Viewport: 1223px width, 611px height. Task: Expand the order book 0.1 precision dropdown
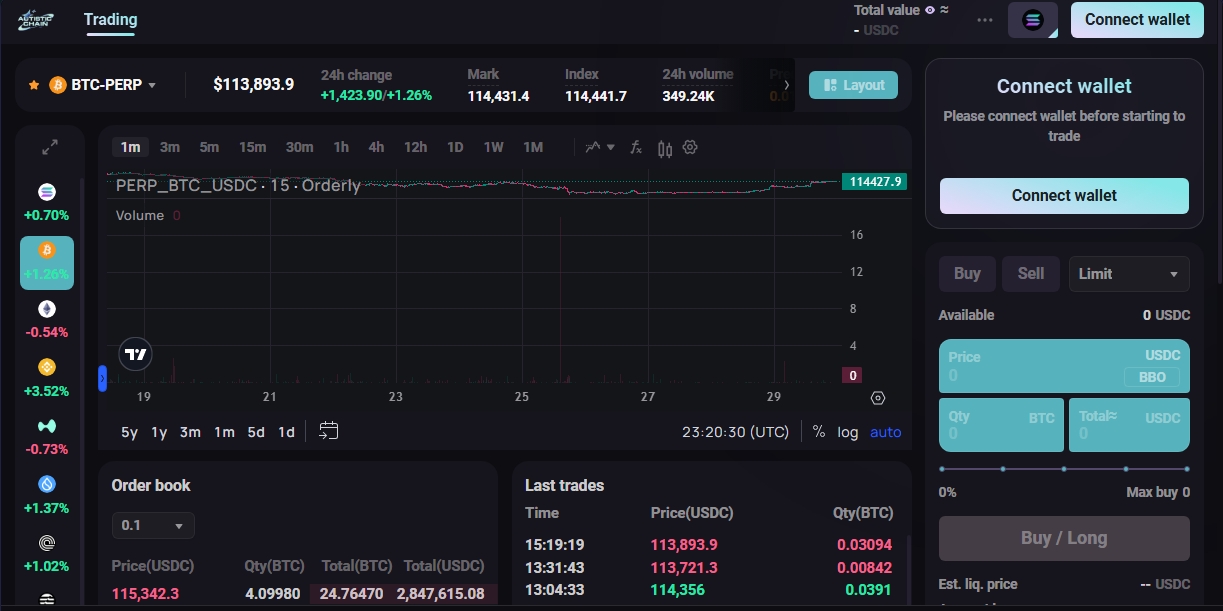[x=153, y=525]
